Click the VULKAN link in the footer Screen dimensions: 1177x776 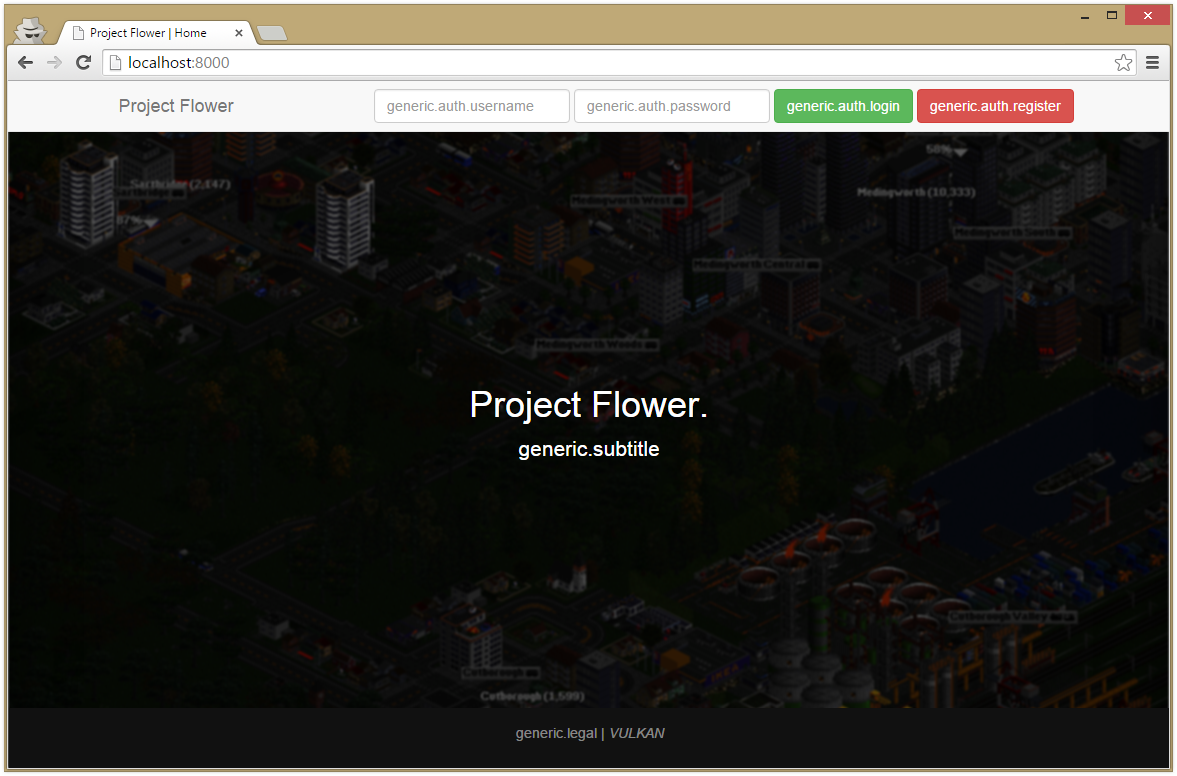click(637, 733)
